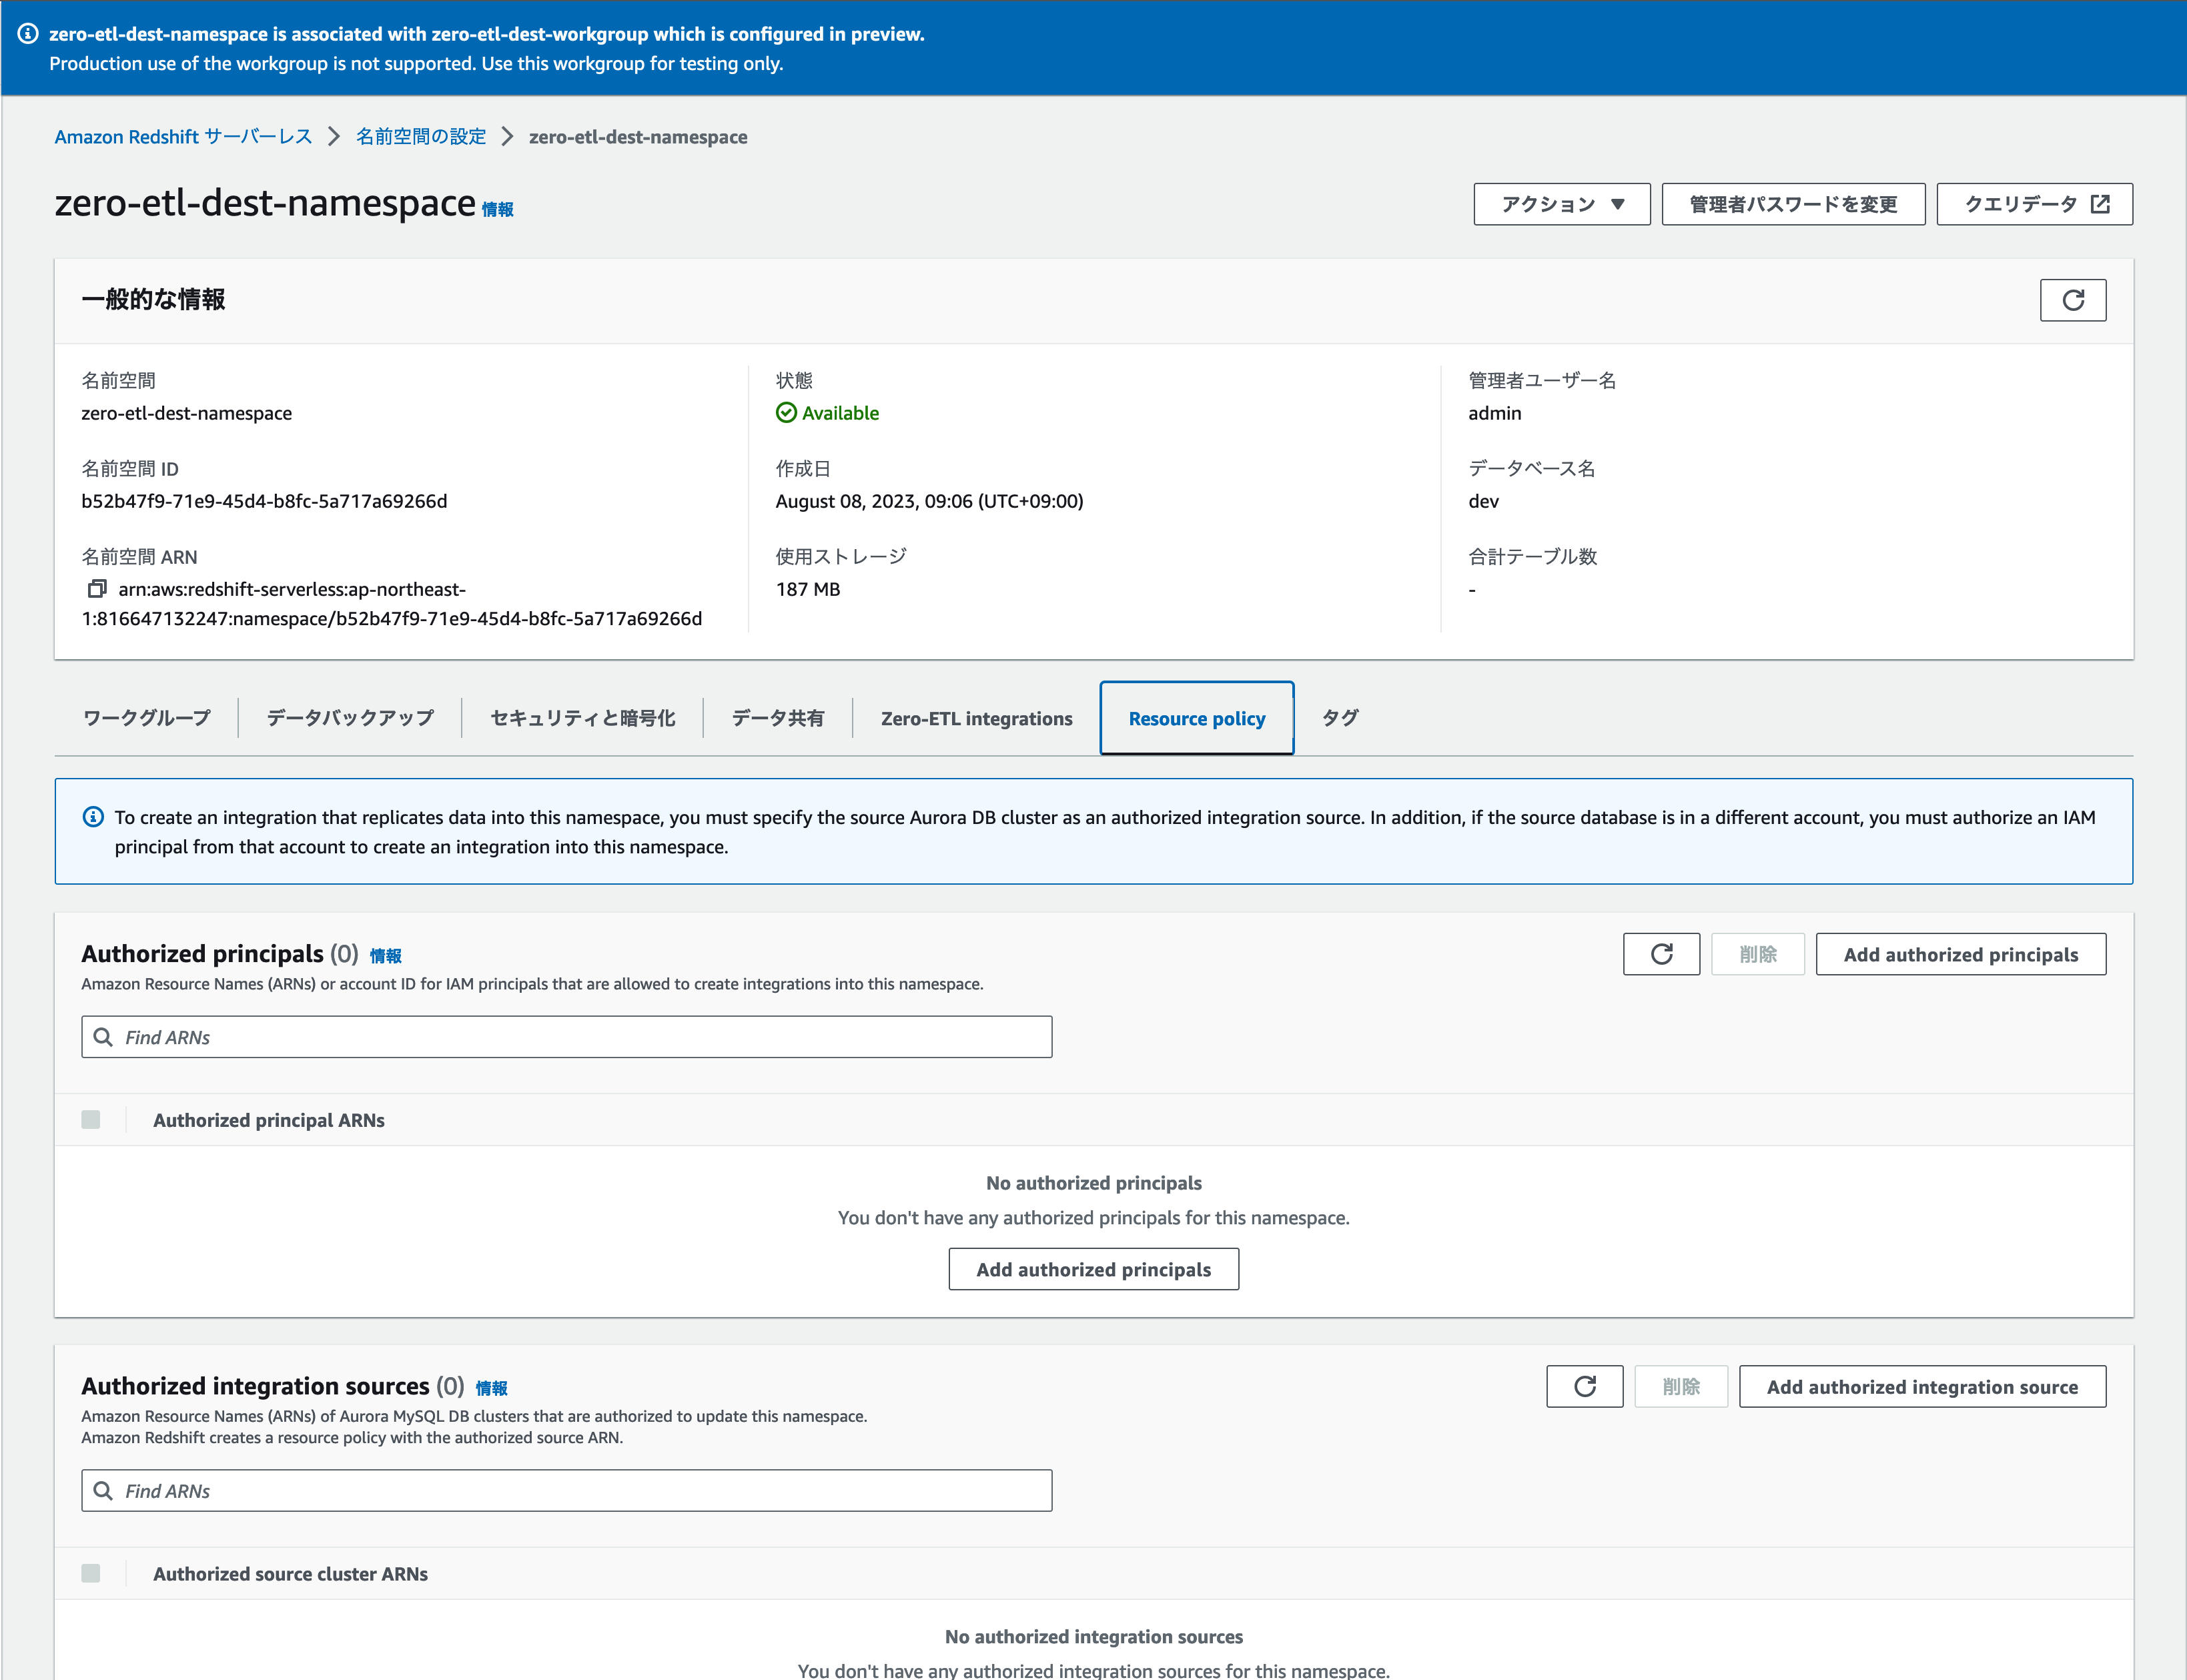Image resolution: width=2187 pixels, height=1680 pixels.
Task: Focus the Find ARNs field for integration sources
Action: [x=580, y=1490]
